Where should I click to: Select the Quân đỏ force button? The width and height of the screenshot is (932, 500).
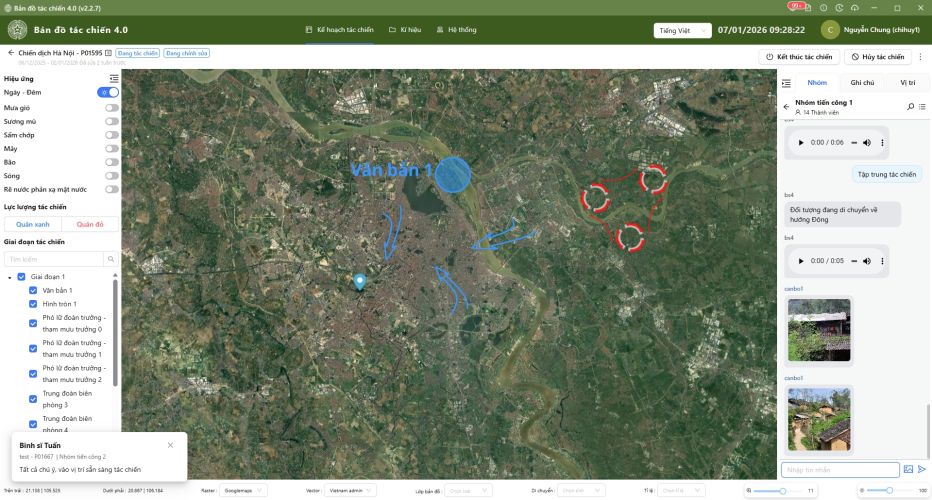point(90,224)
